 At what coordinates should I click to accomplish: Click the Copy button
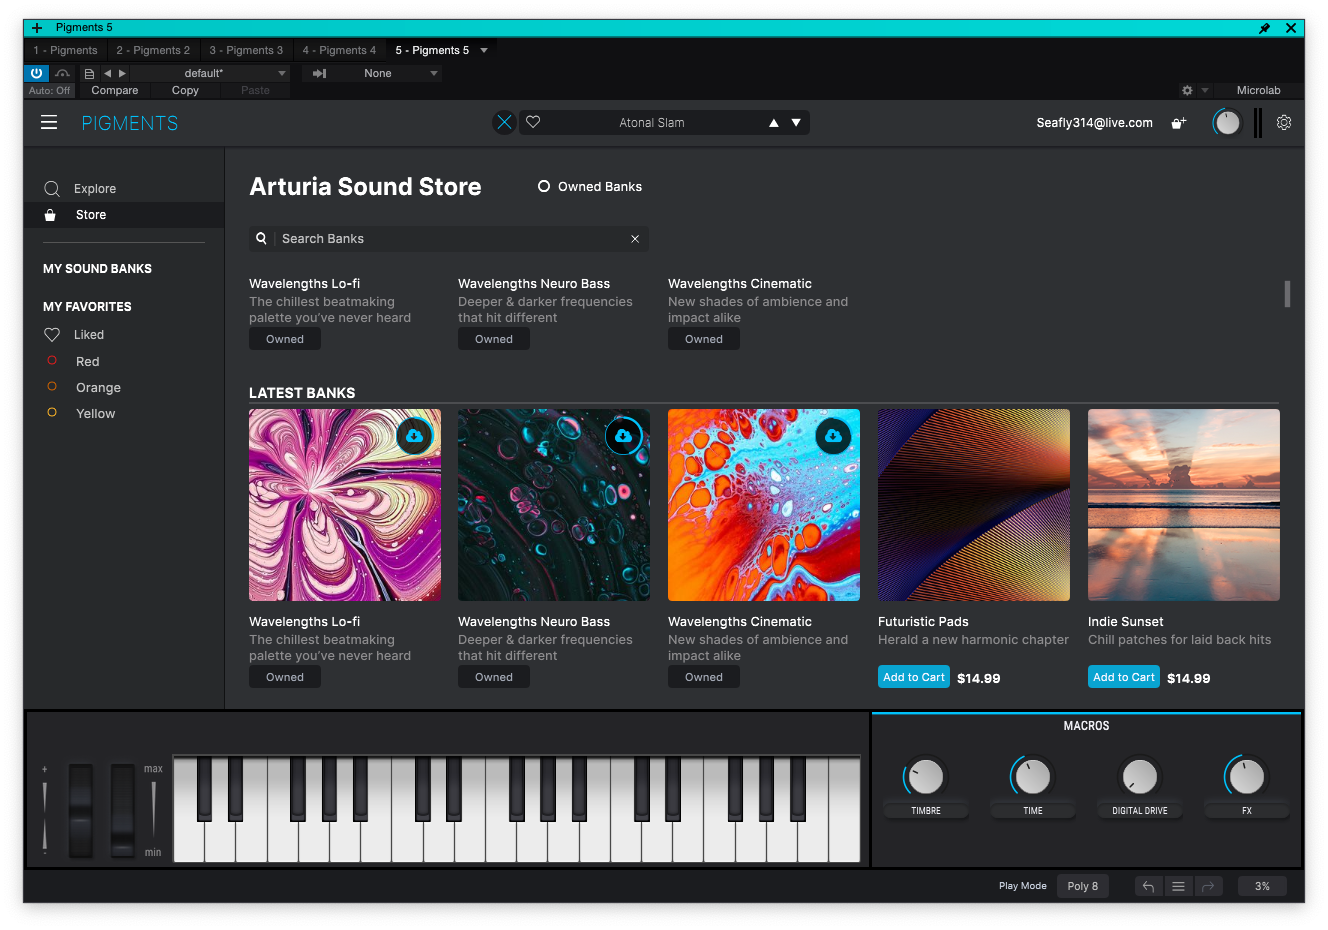tap(185, 90)
